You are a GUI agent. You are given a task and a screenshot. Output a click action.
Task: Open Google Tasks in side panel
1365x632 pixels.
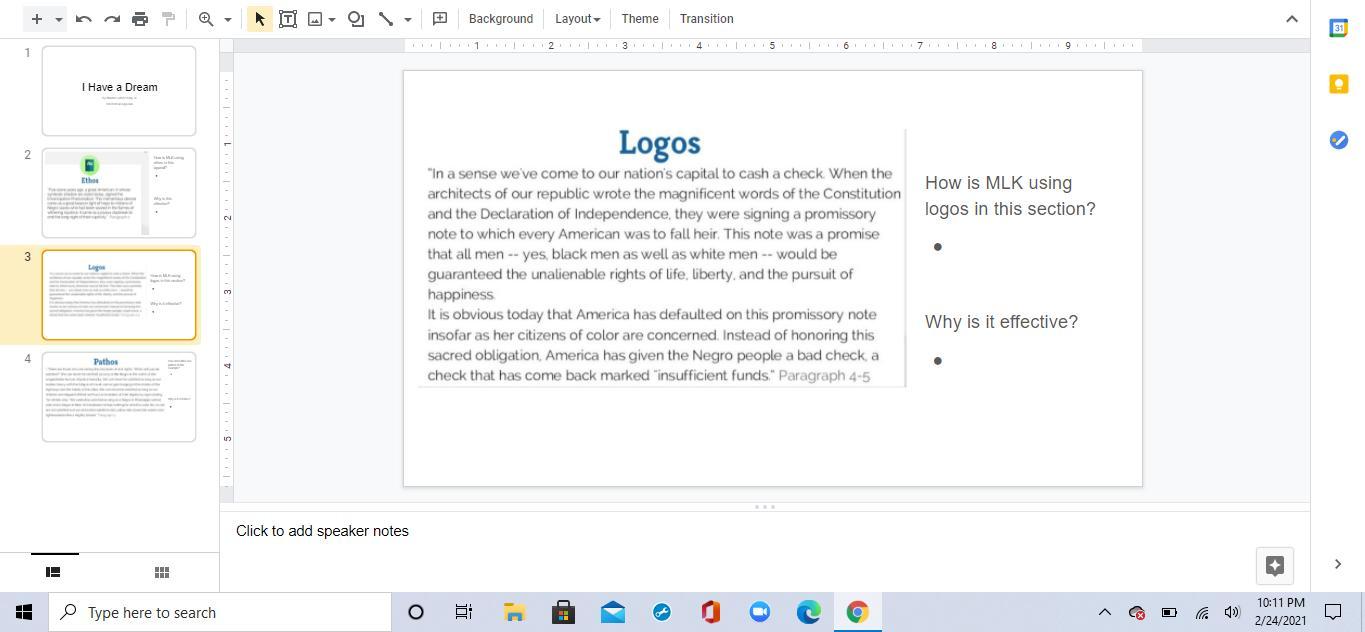click(1338, 140)
